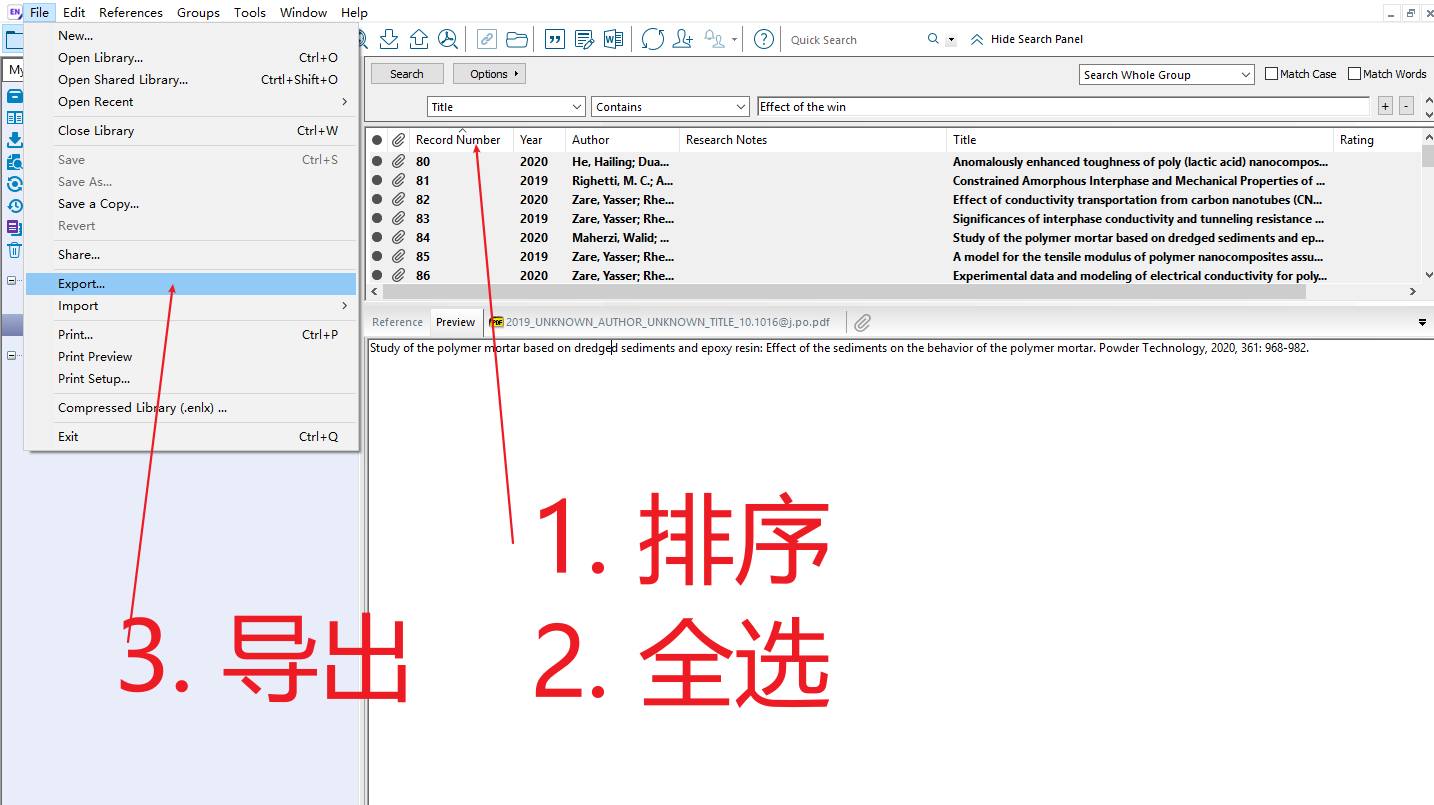The width and height of the screenshot is (1434, 805).
Task: Open the Search Whole Group dropdown
Action: click(1167, 75)
